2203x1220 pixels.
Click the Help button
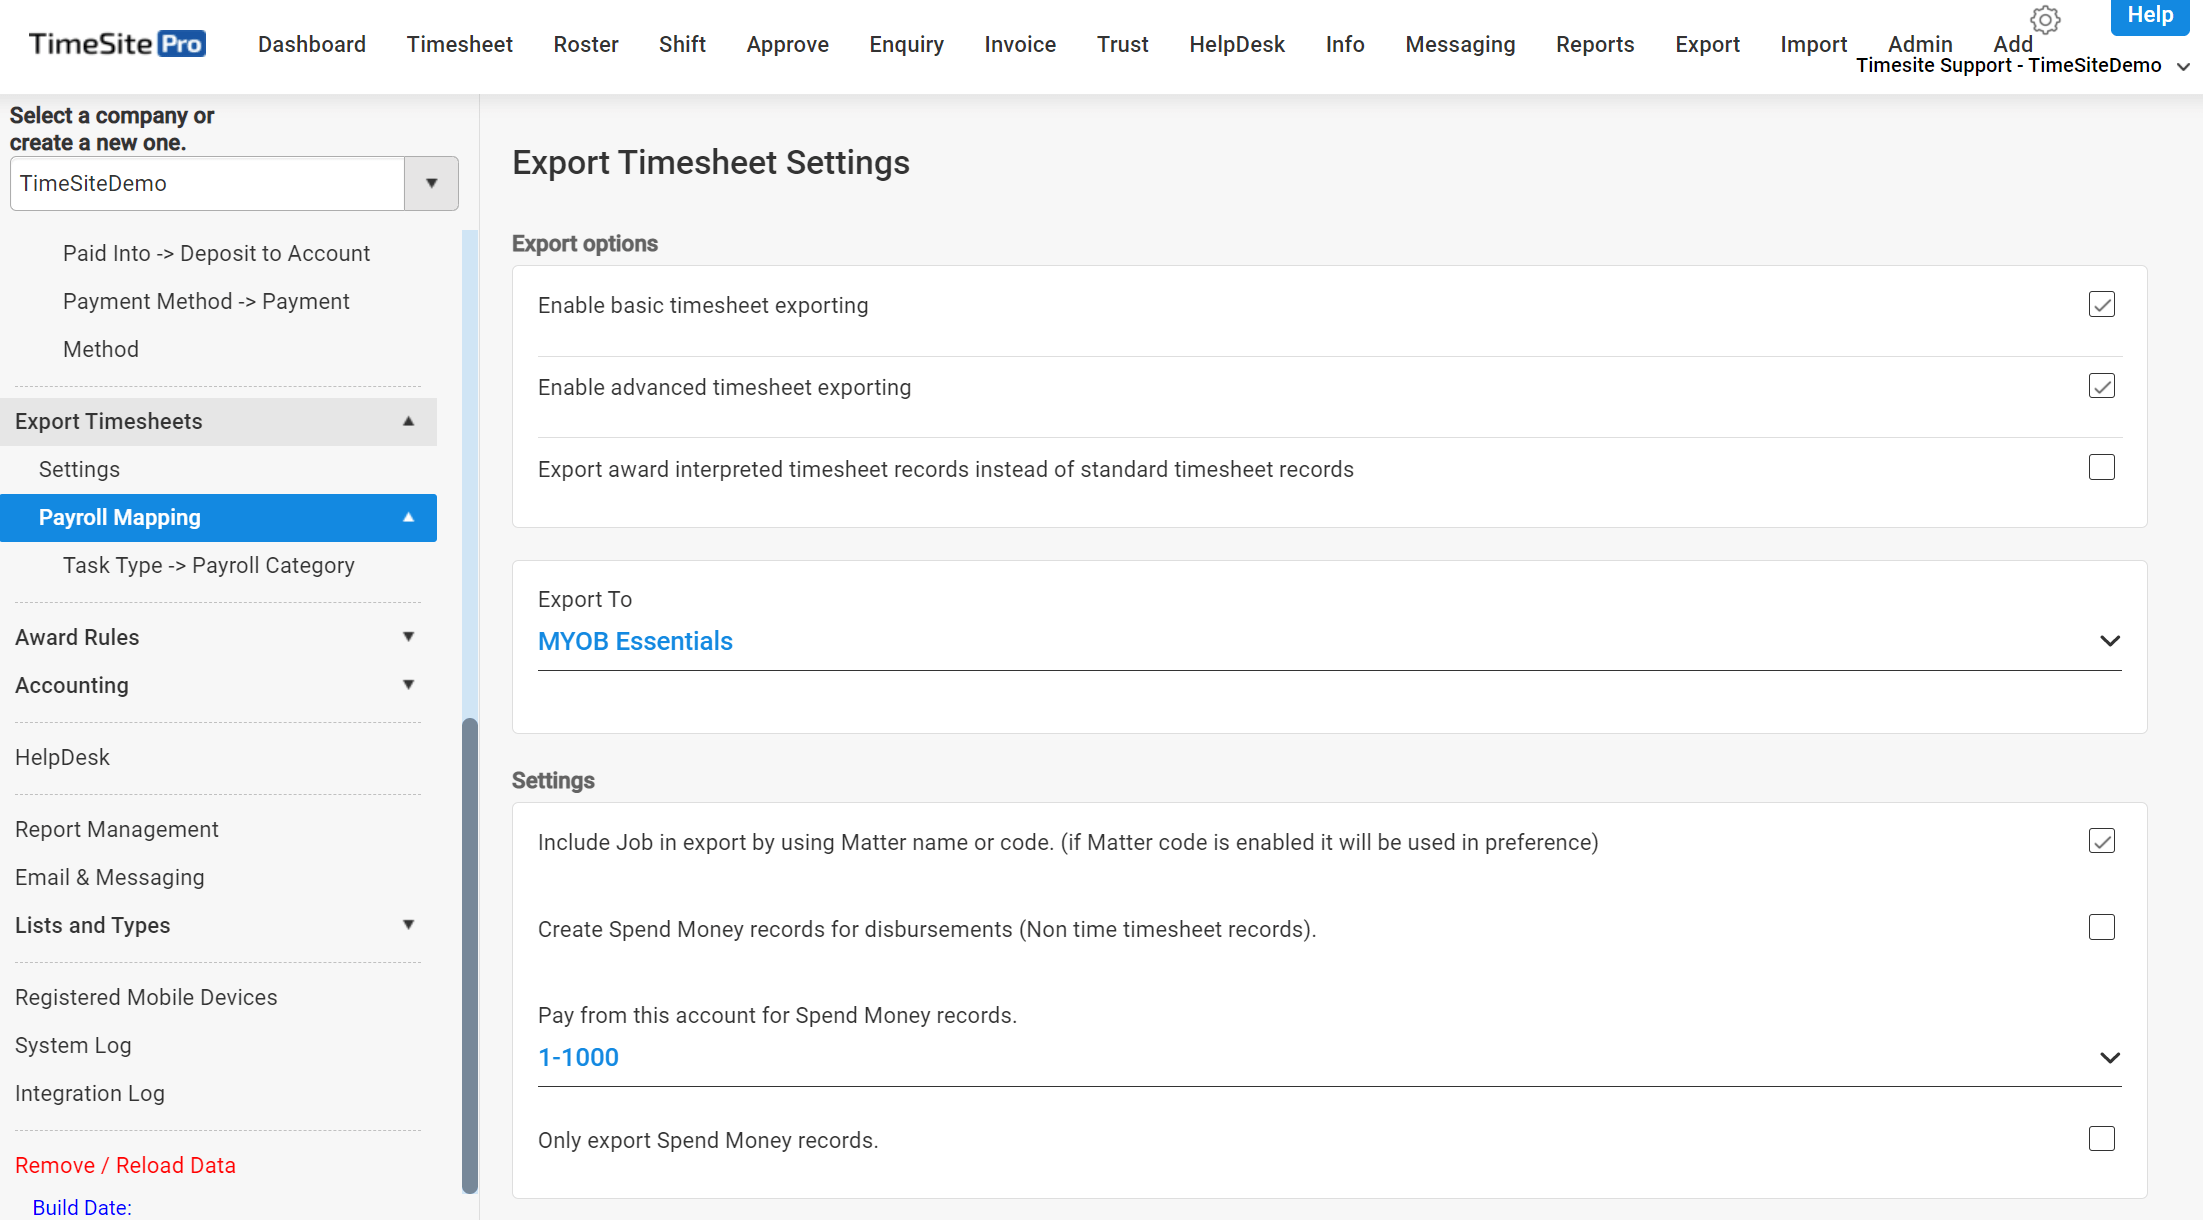[x=2150, y=16]
